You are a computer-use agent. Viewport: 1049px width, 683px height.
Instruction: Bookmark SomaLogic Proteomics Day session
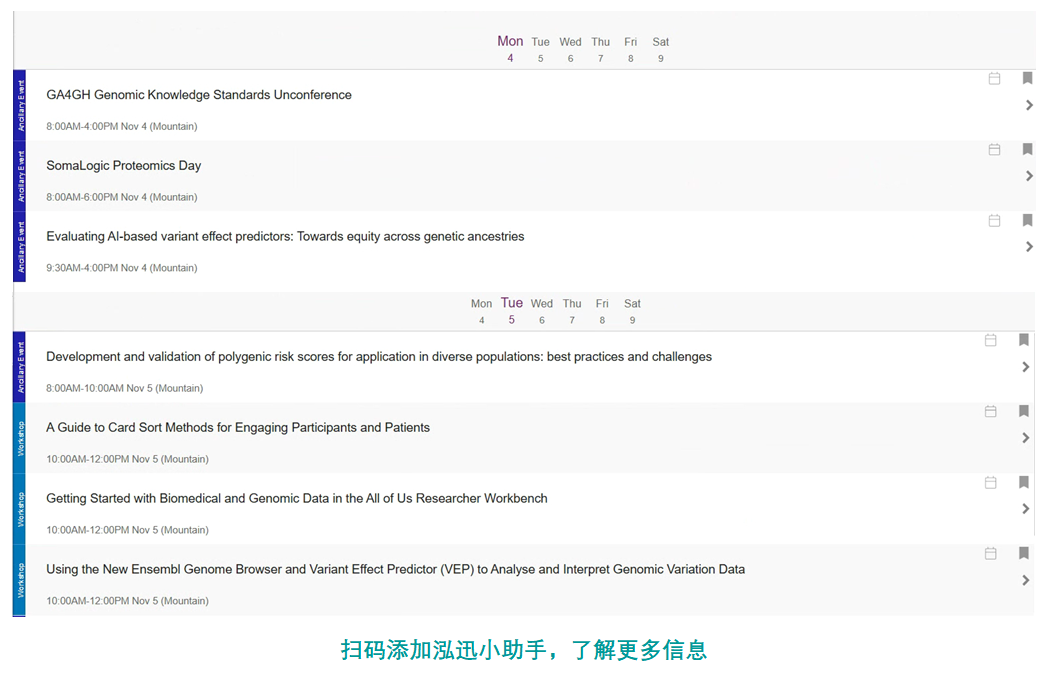[x=1027, y=150]
